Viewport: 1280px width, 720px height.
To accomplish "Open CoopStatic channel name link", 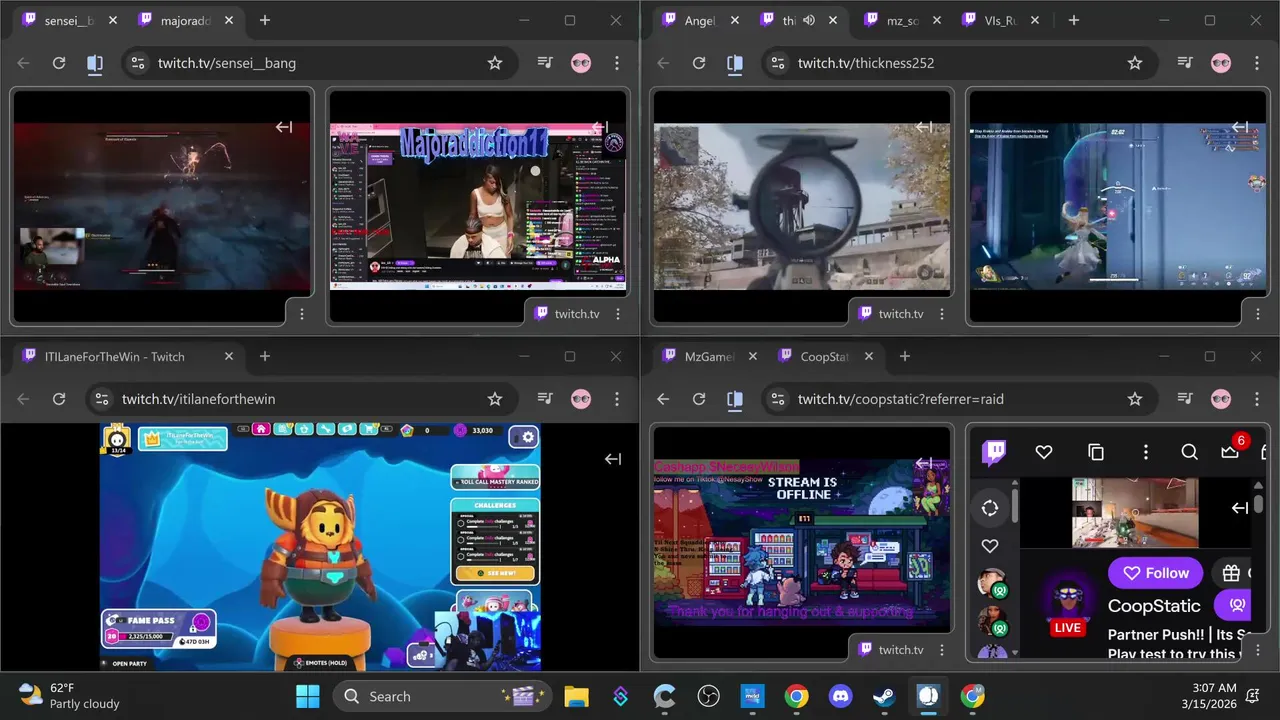I will point(1154,606).
